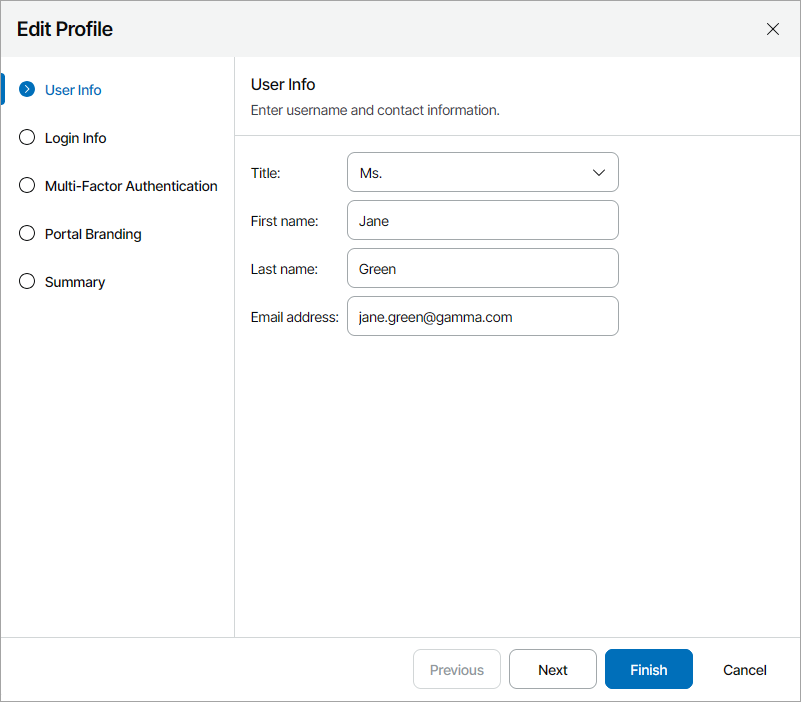Jump to the Summary section
Viewport: 801px width, 702px height.
click(75, 282)
